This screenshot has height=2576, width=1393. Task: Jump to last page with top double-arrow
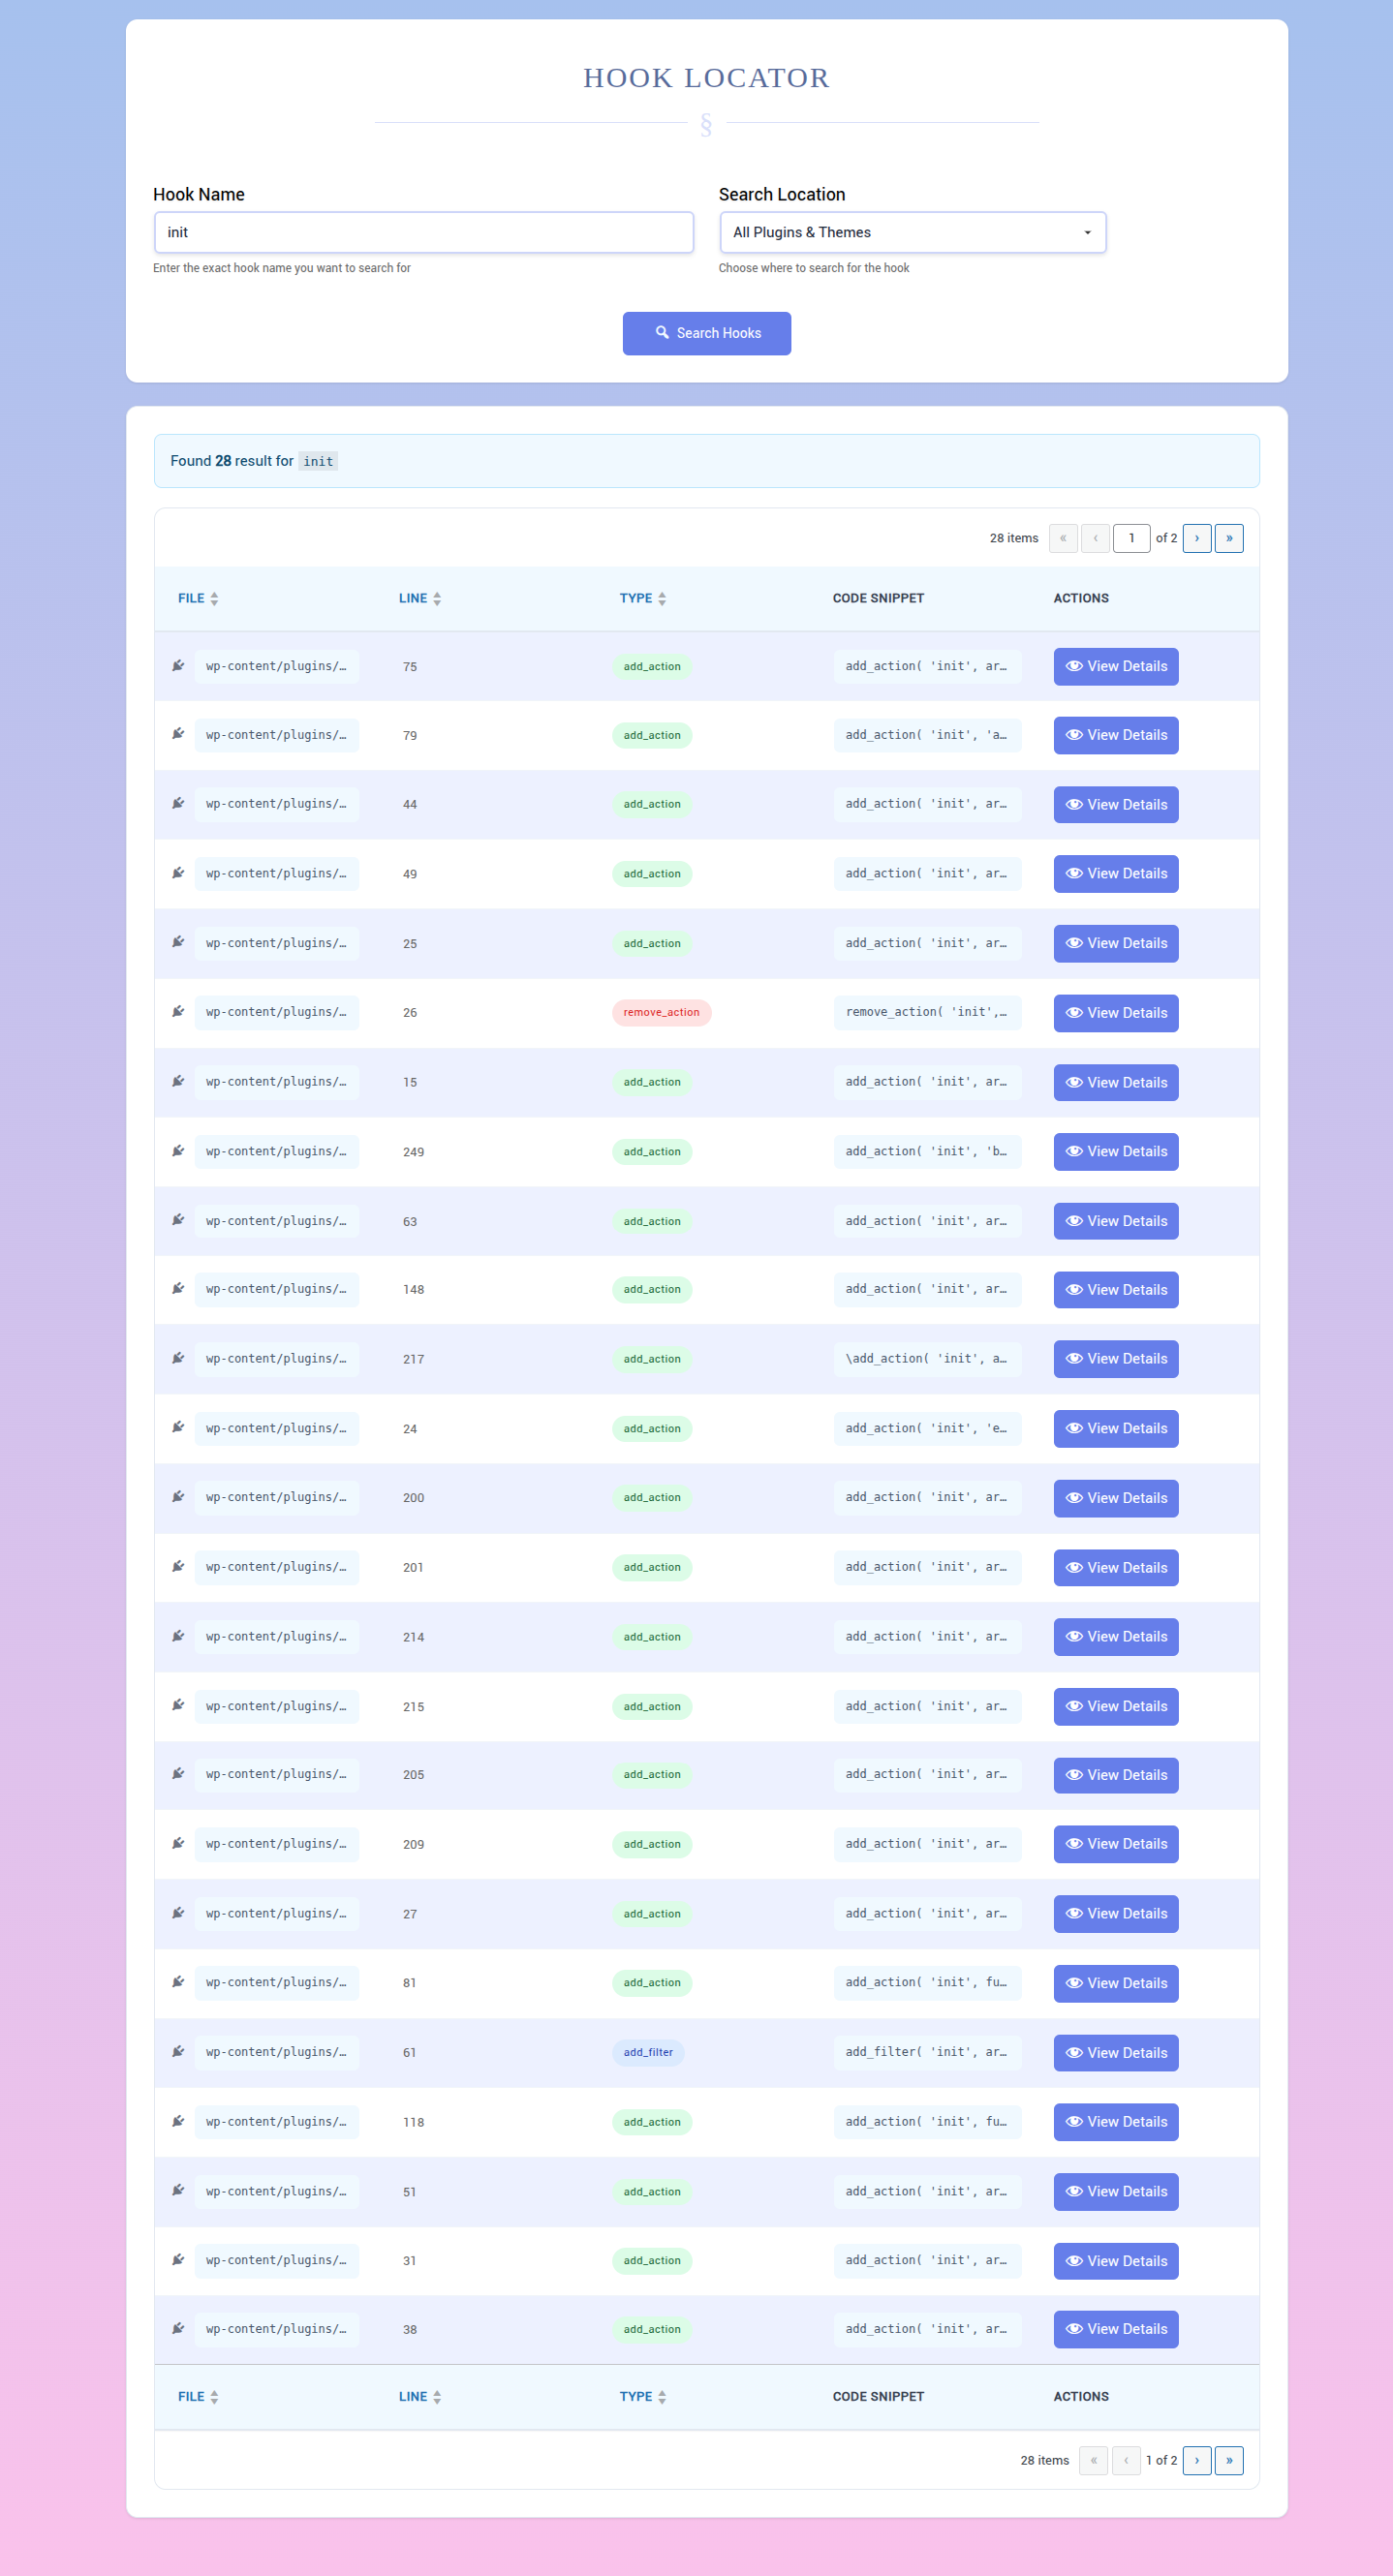point(1229,538)
